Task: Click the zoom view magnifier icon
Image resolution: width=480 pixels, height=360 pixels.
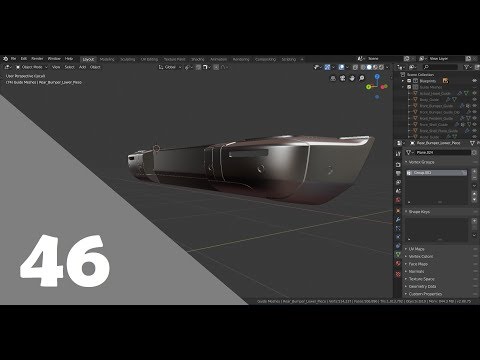Action: point(362,78)
